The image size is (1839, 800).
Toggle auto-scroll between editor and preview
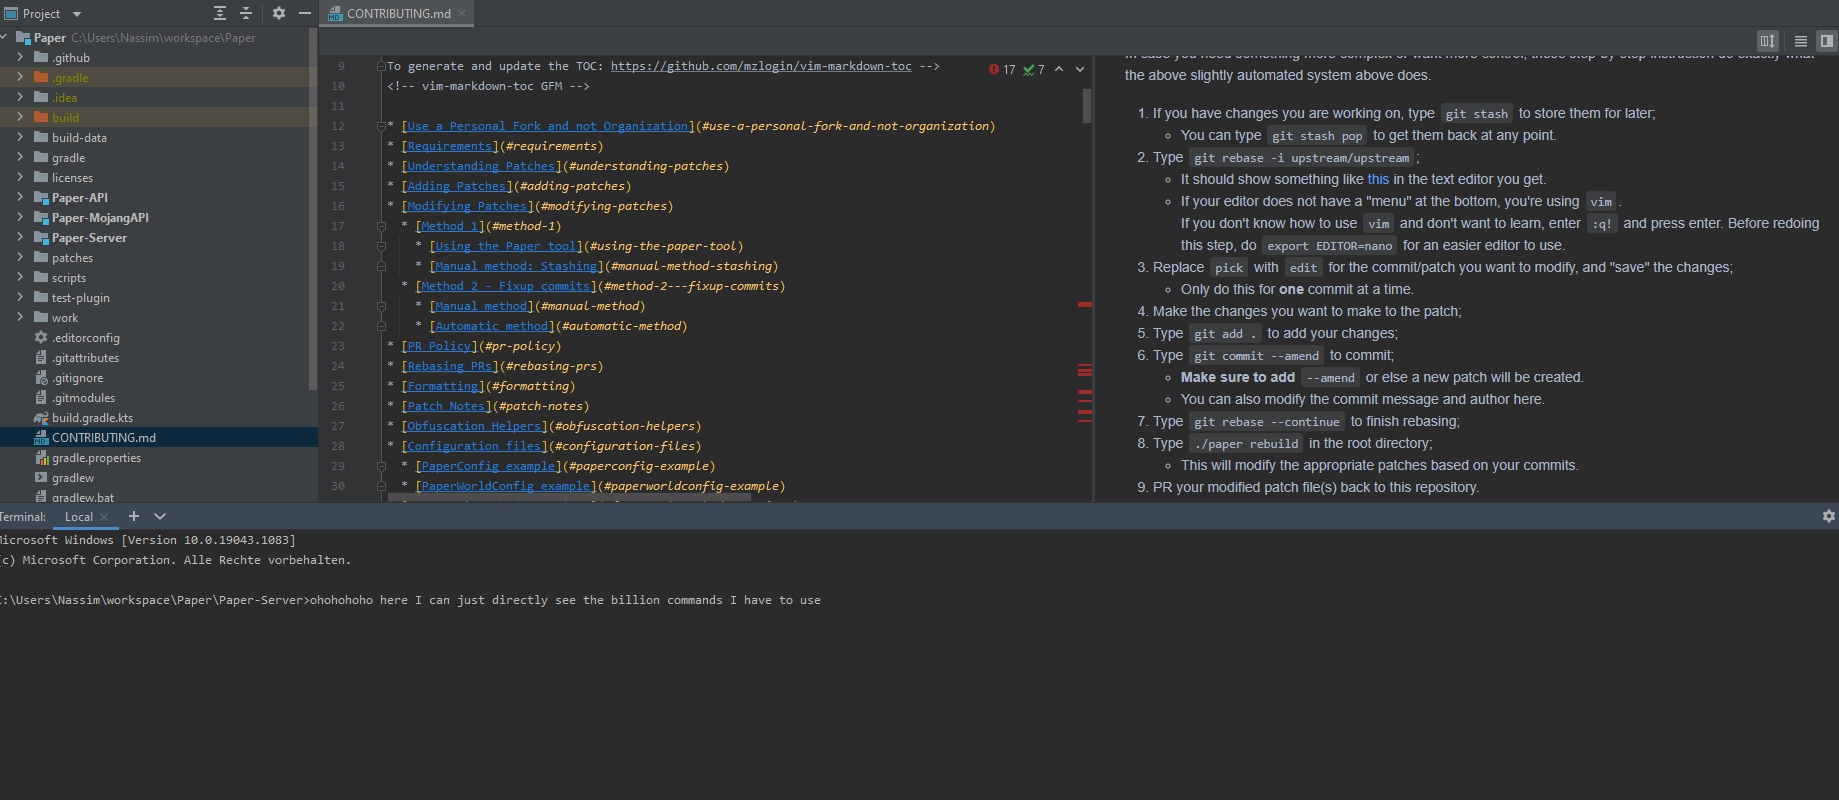coord(1768,41)
